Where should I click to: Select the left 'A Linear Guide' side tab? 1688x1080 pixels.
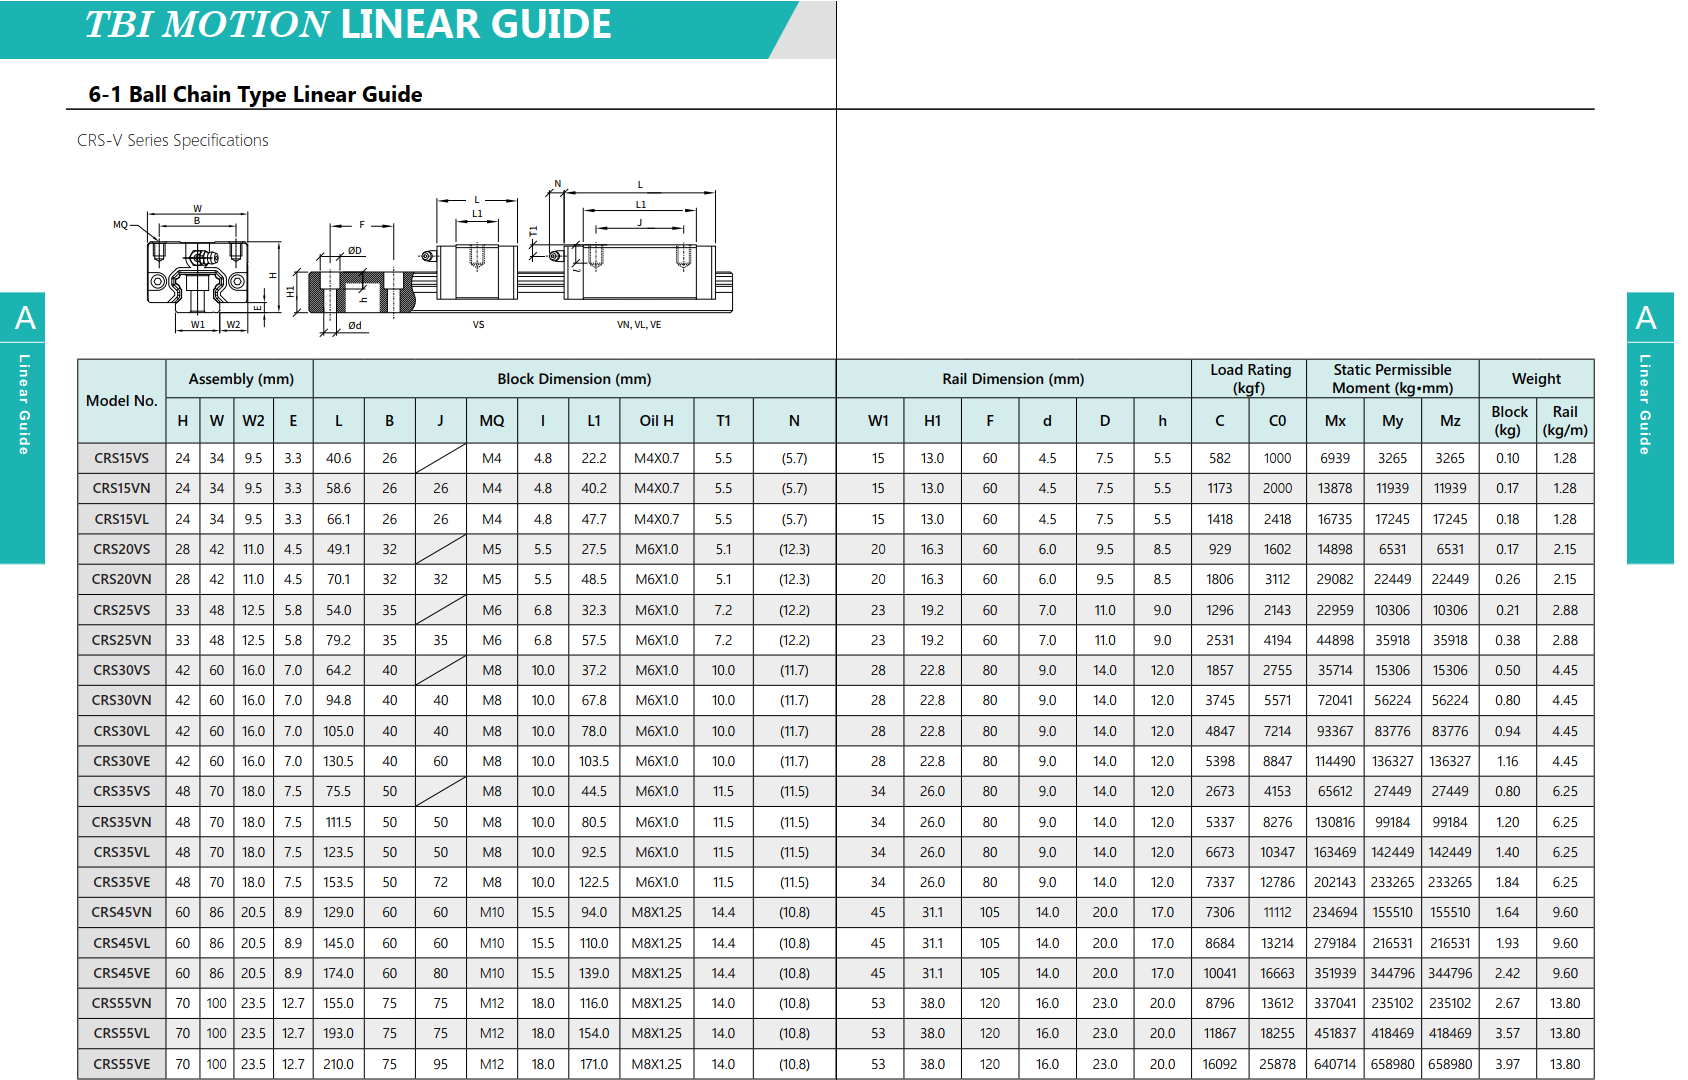click(x=23, y=428)
